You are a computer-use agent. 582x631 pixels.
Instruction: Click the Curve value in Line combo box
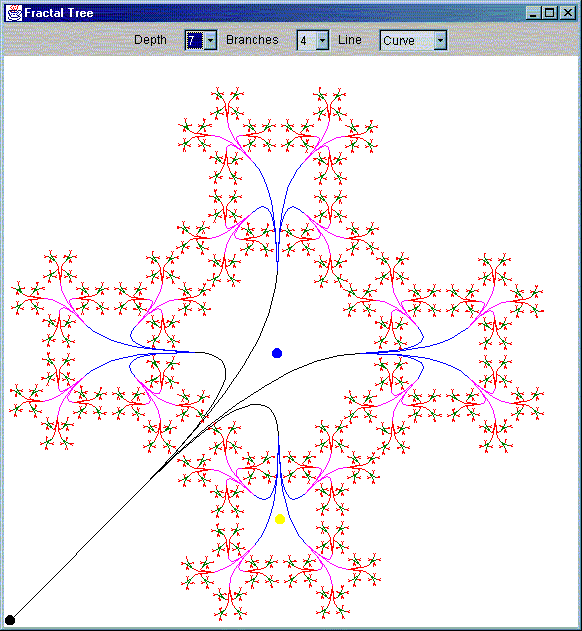point(407,40)
